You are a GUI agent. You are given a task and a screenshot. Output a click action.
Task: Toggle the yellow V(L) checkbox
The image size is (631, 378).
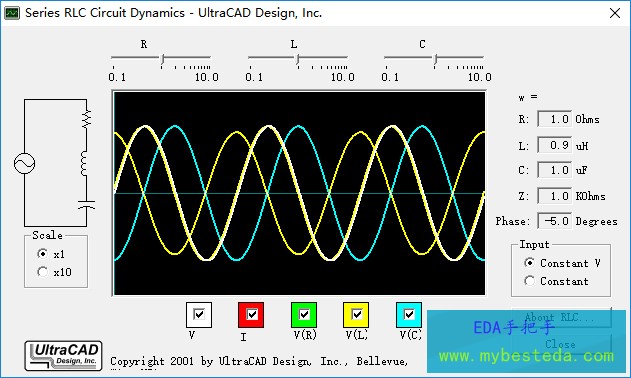pos(356,314)
